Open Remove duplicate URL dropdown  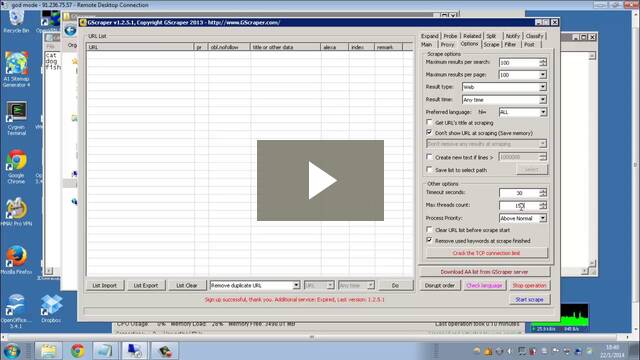[255, 285]
